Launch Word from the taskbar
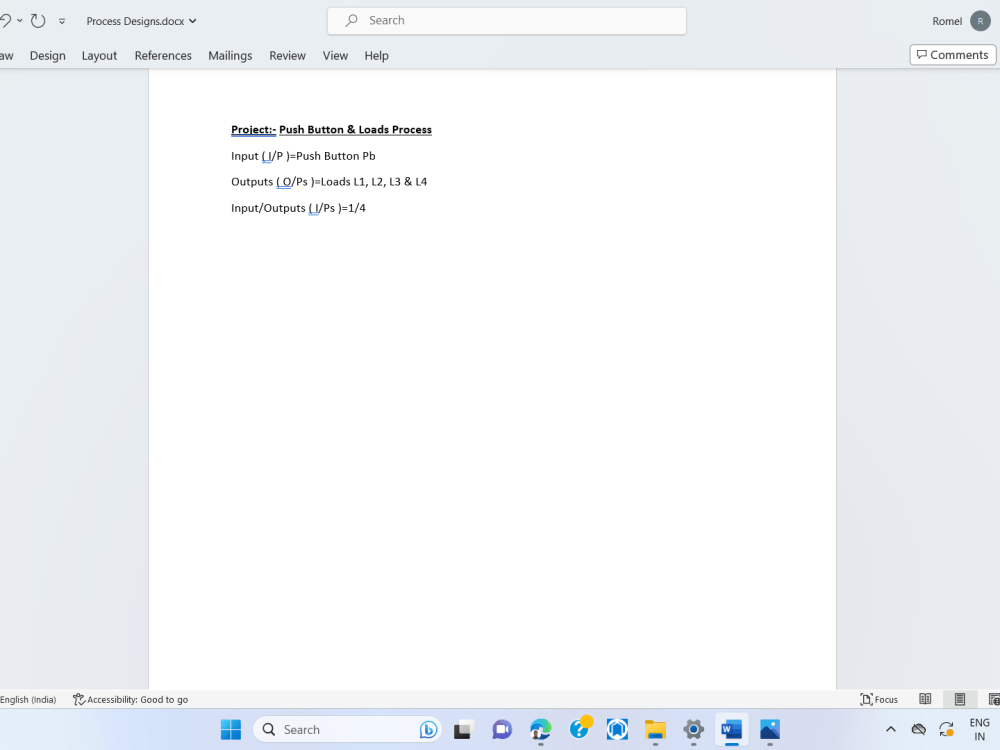This screenshot has height=750, width=1000. (x=731, y=729)
